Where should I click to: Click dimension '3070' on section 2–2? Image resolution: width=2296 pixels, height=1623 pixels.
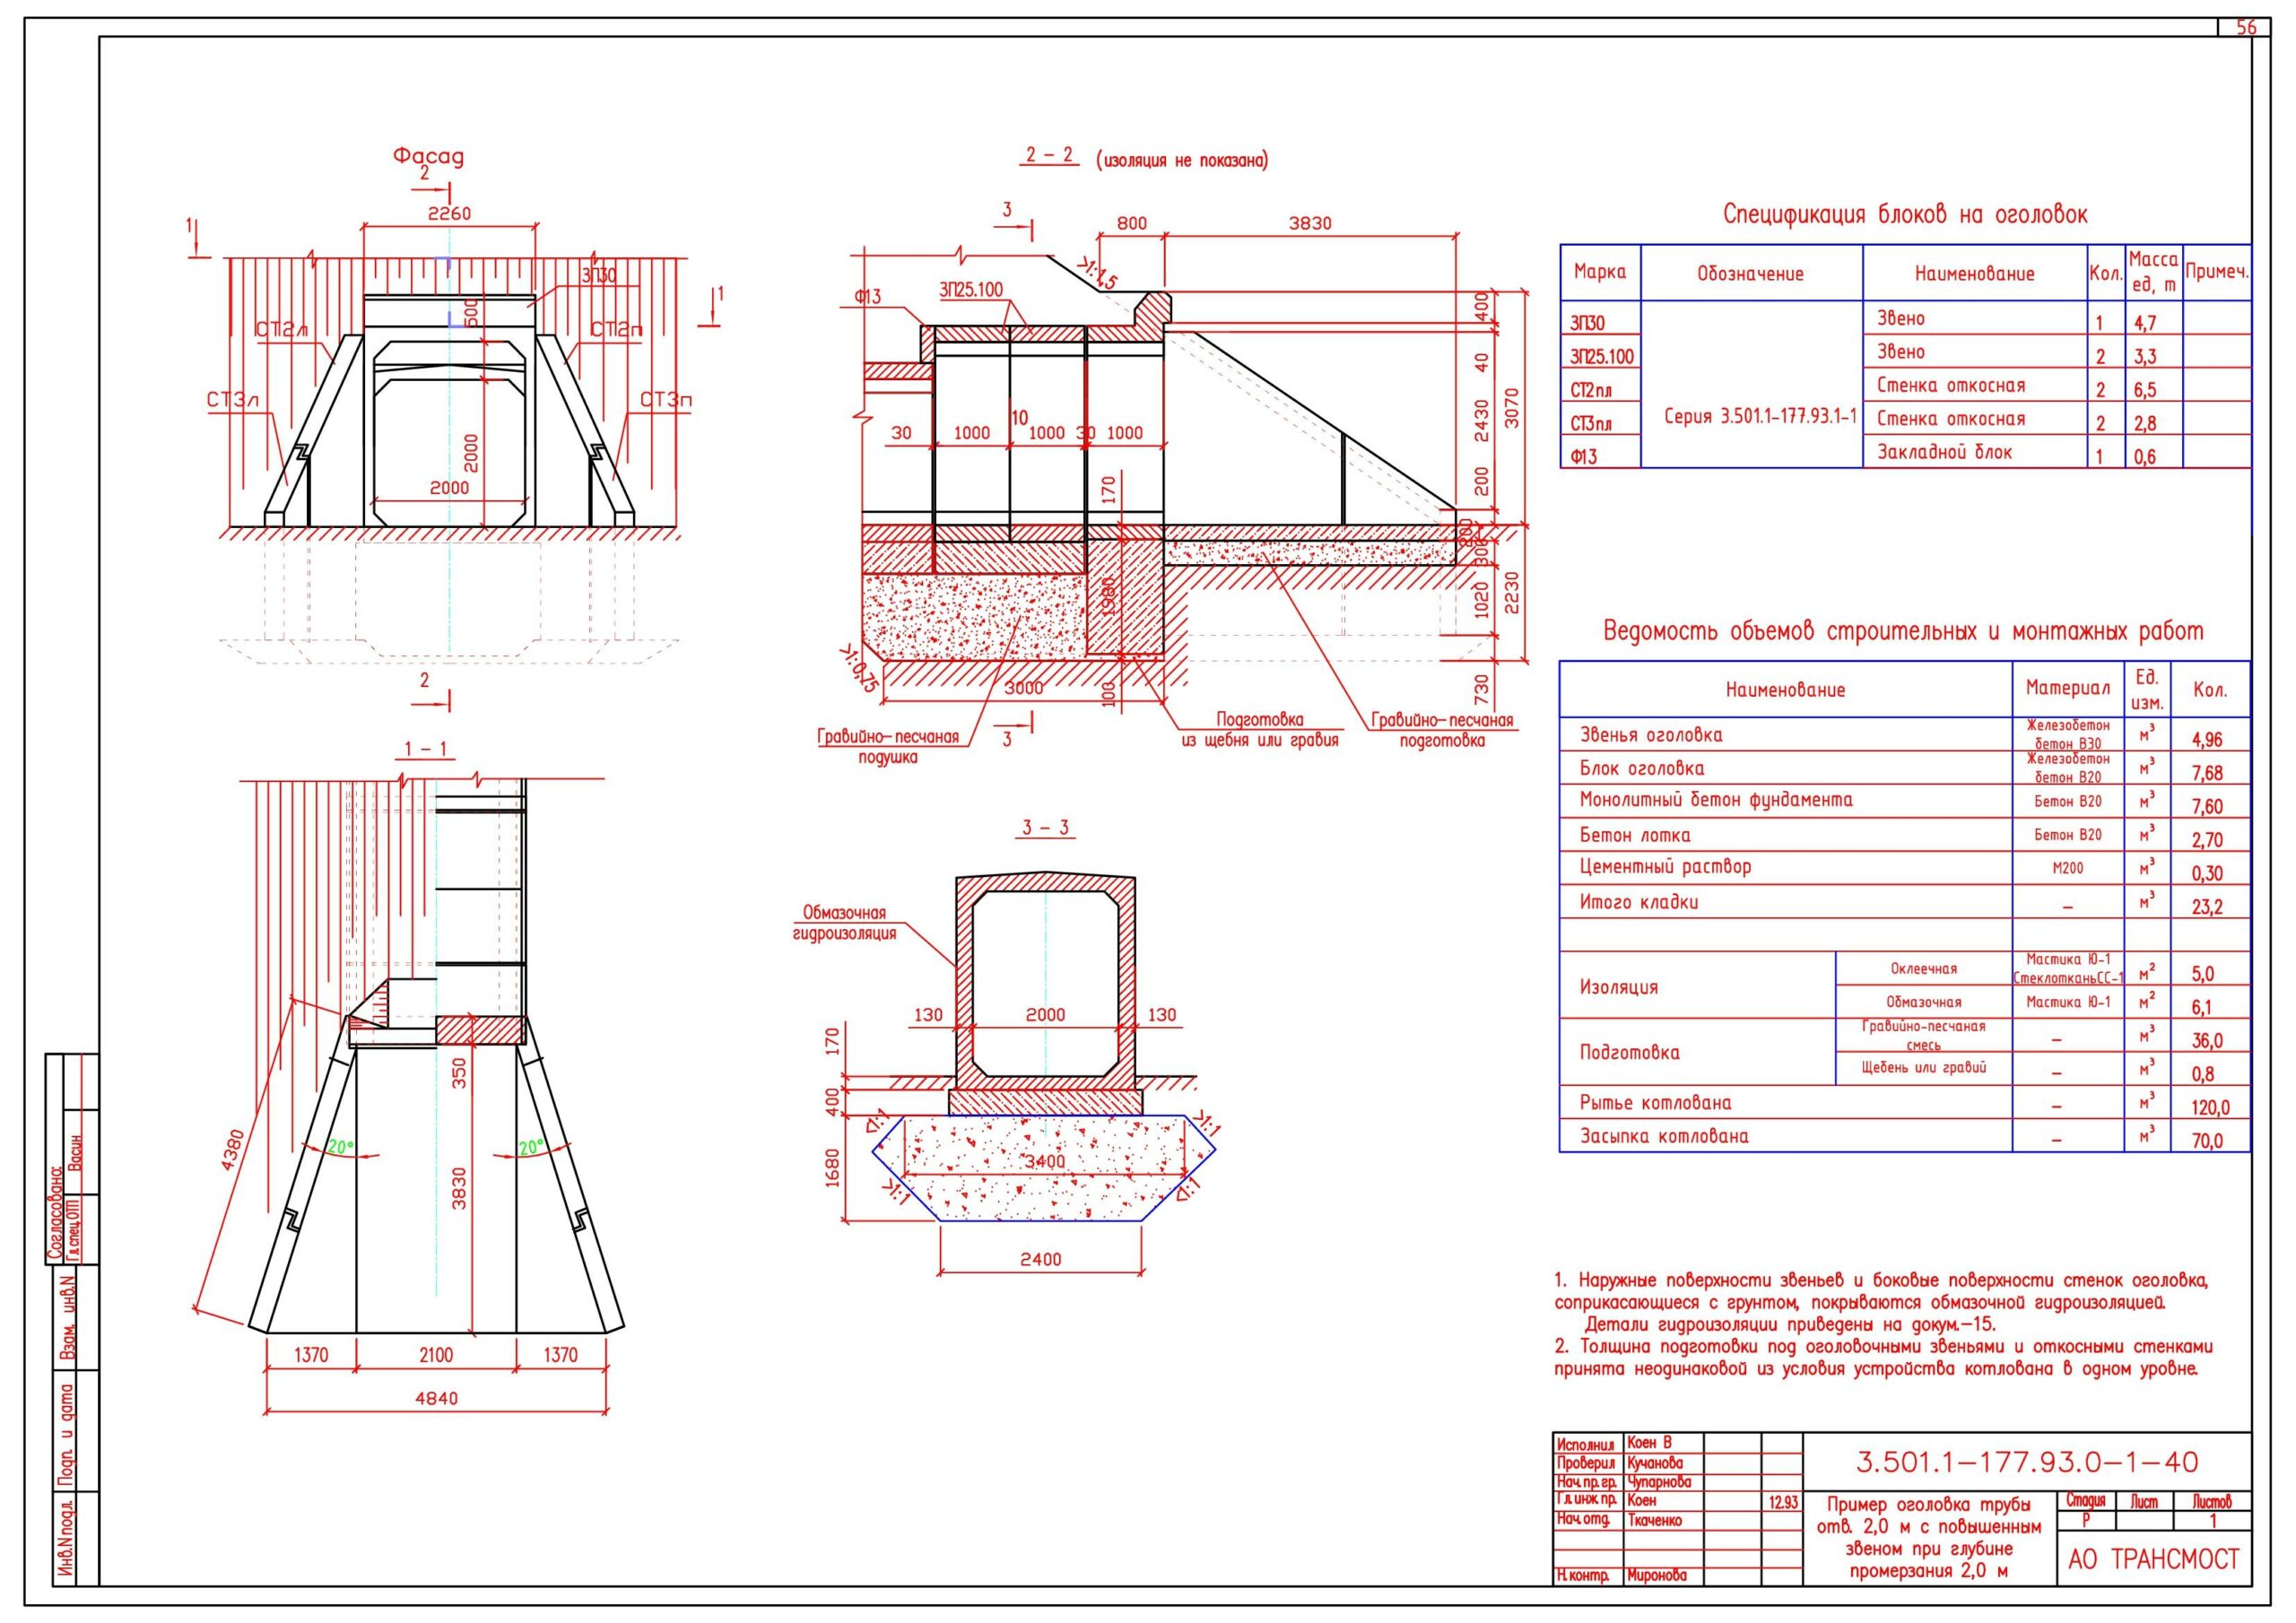[x=1513, y=407]
